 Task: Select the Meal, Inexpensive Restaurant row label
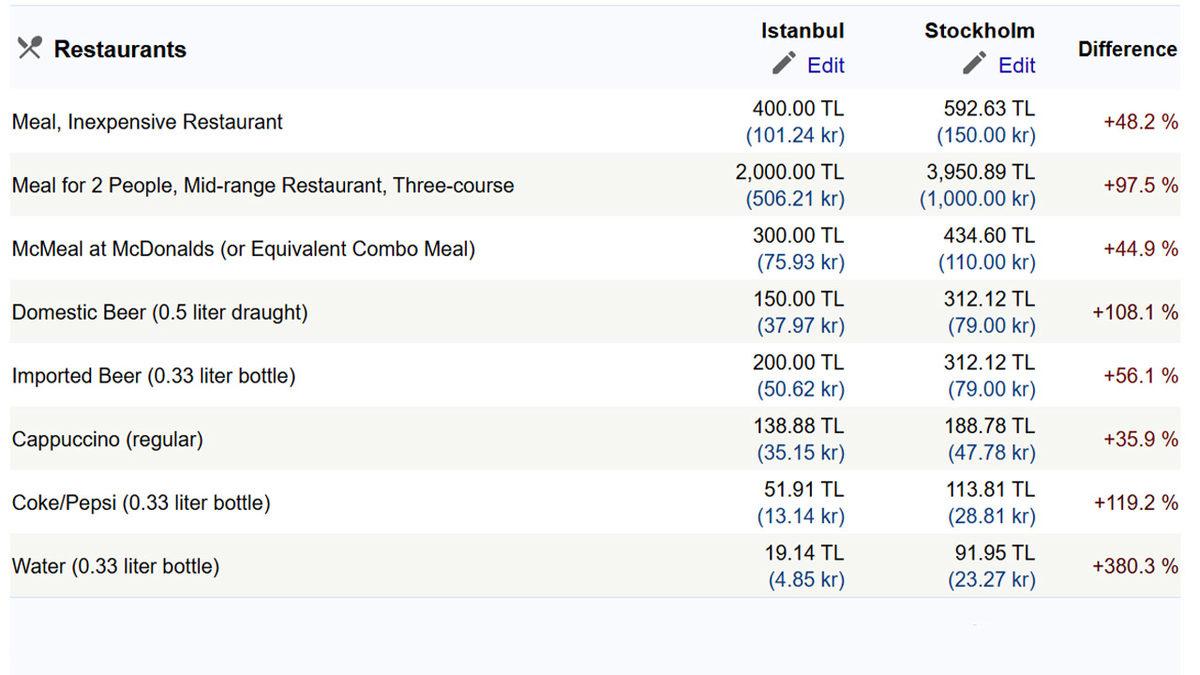[x=147, y=122]
